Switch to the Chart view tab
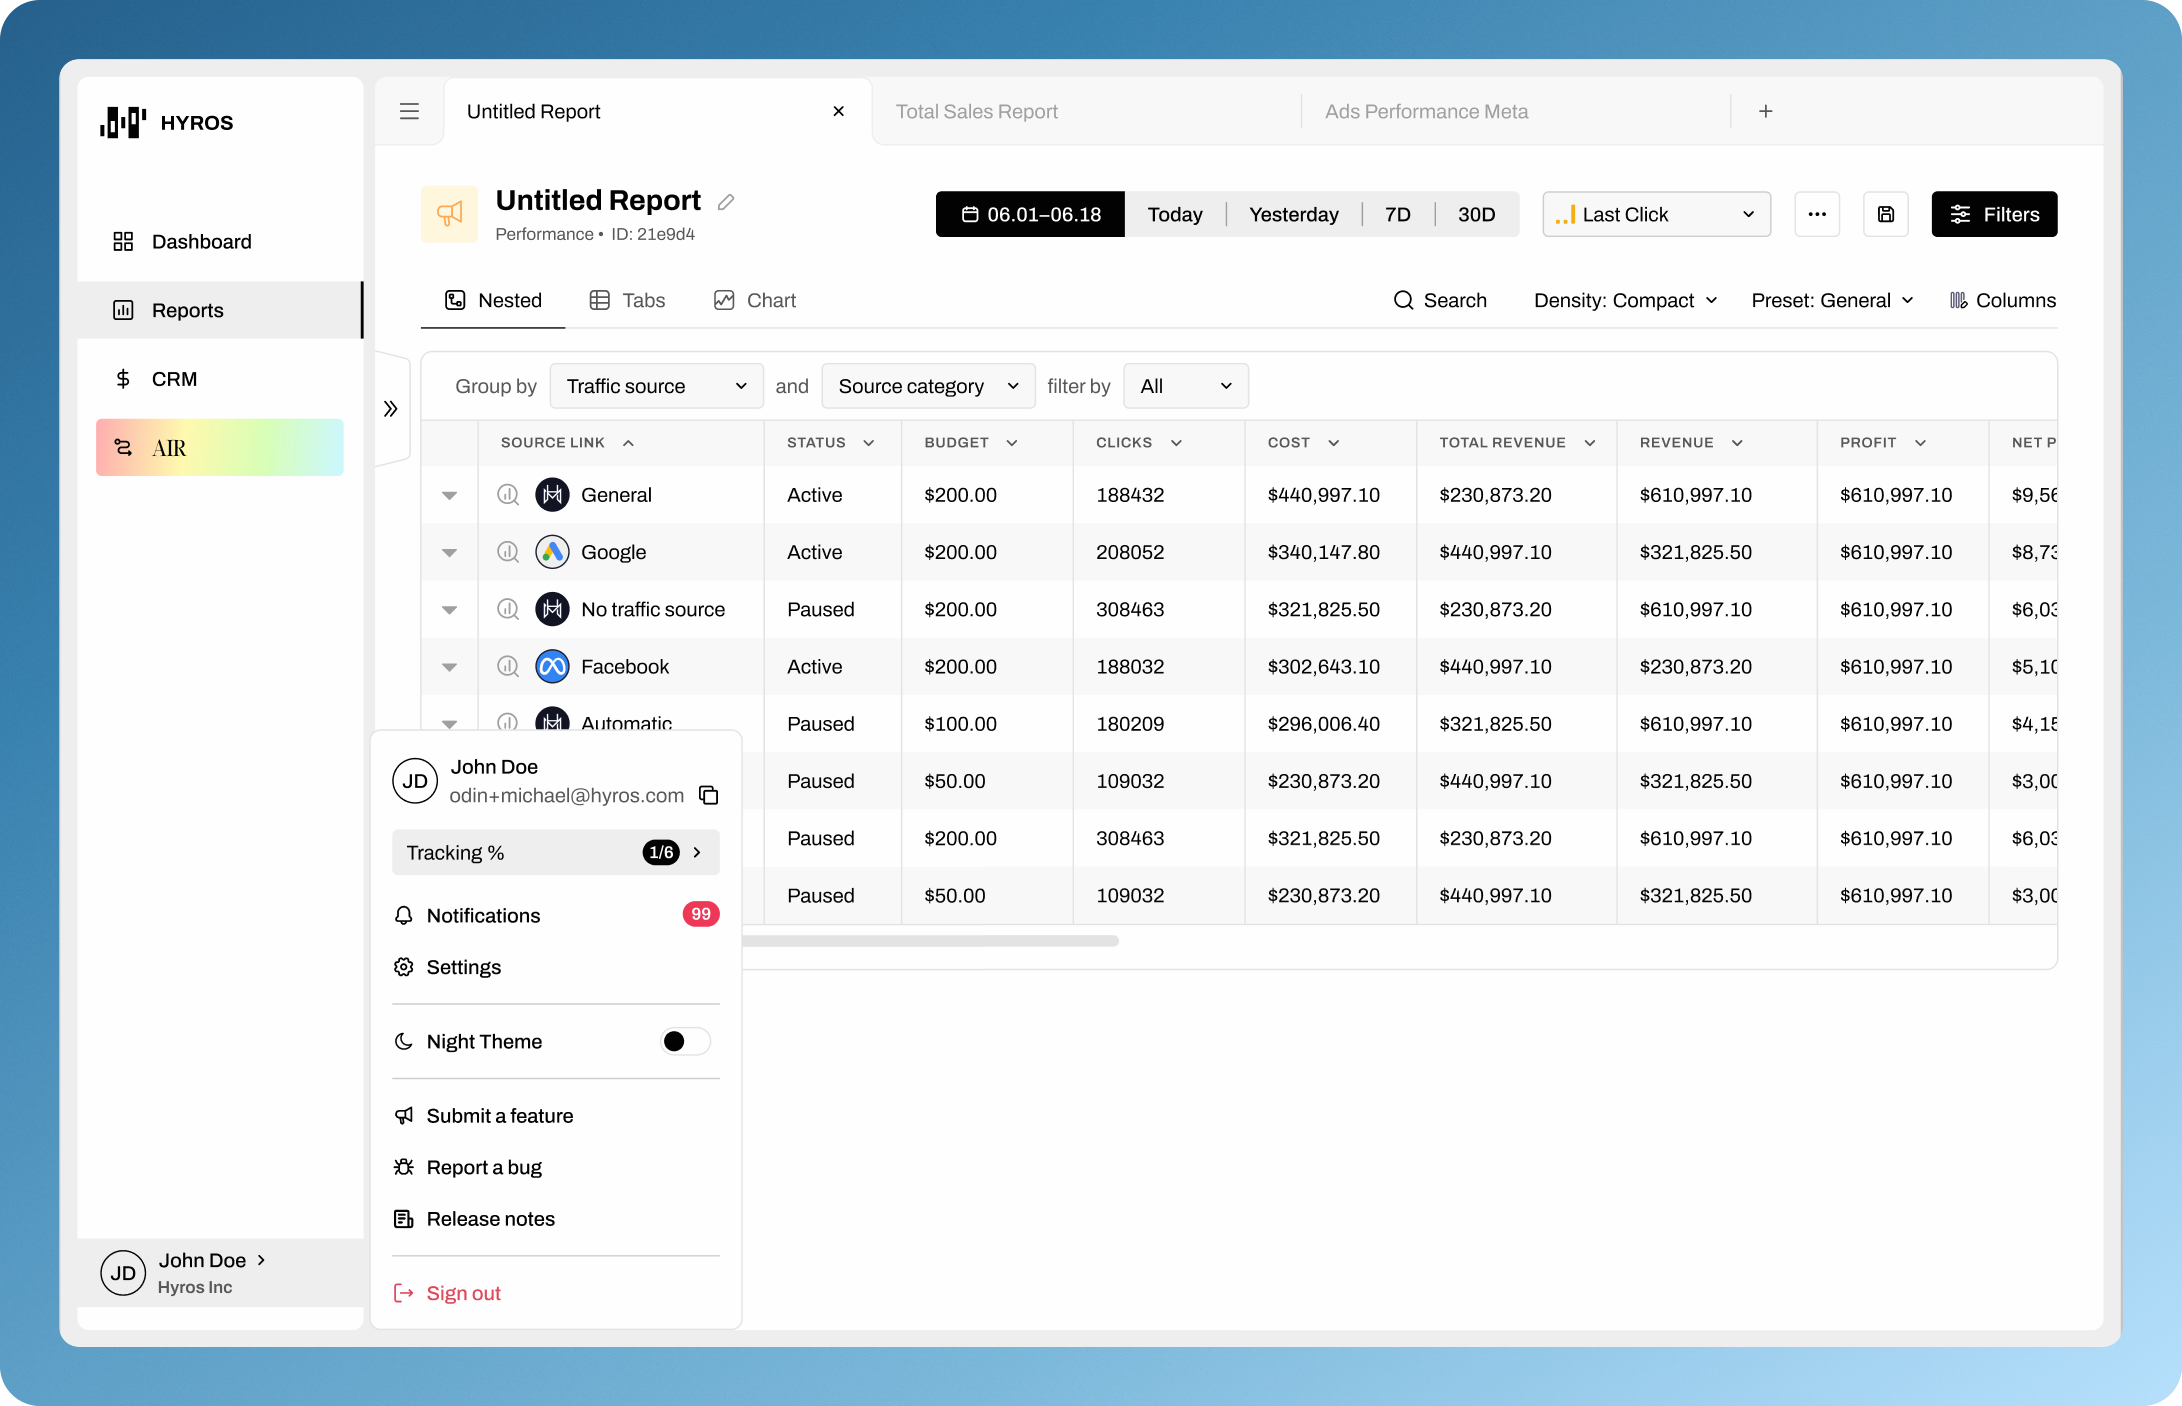This screenshot has width=2182, height=1406. click(755, 300)
